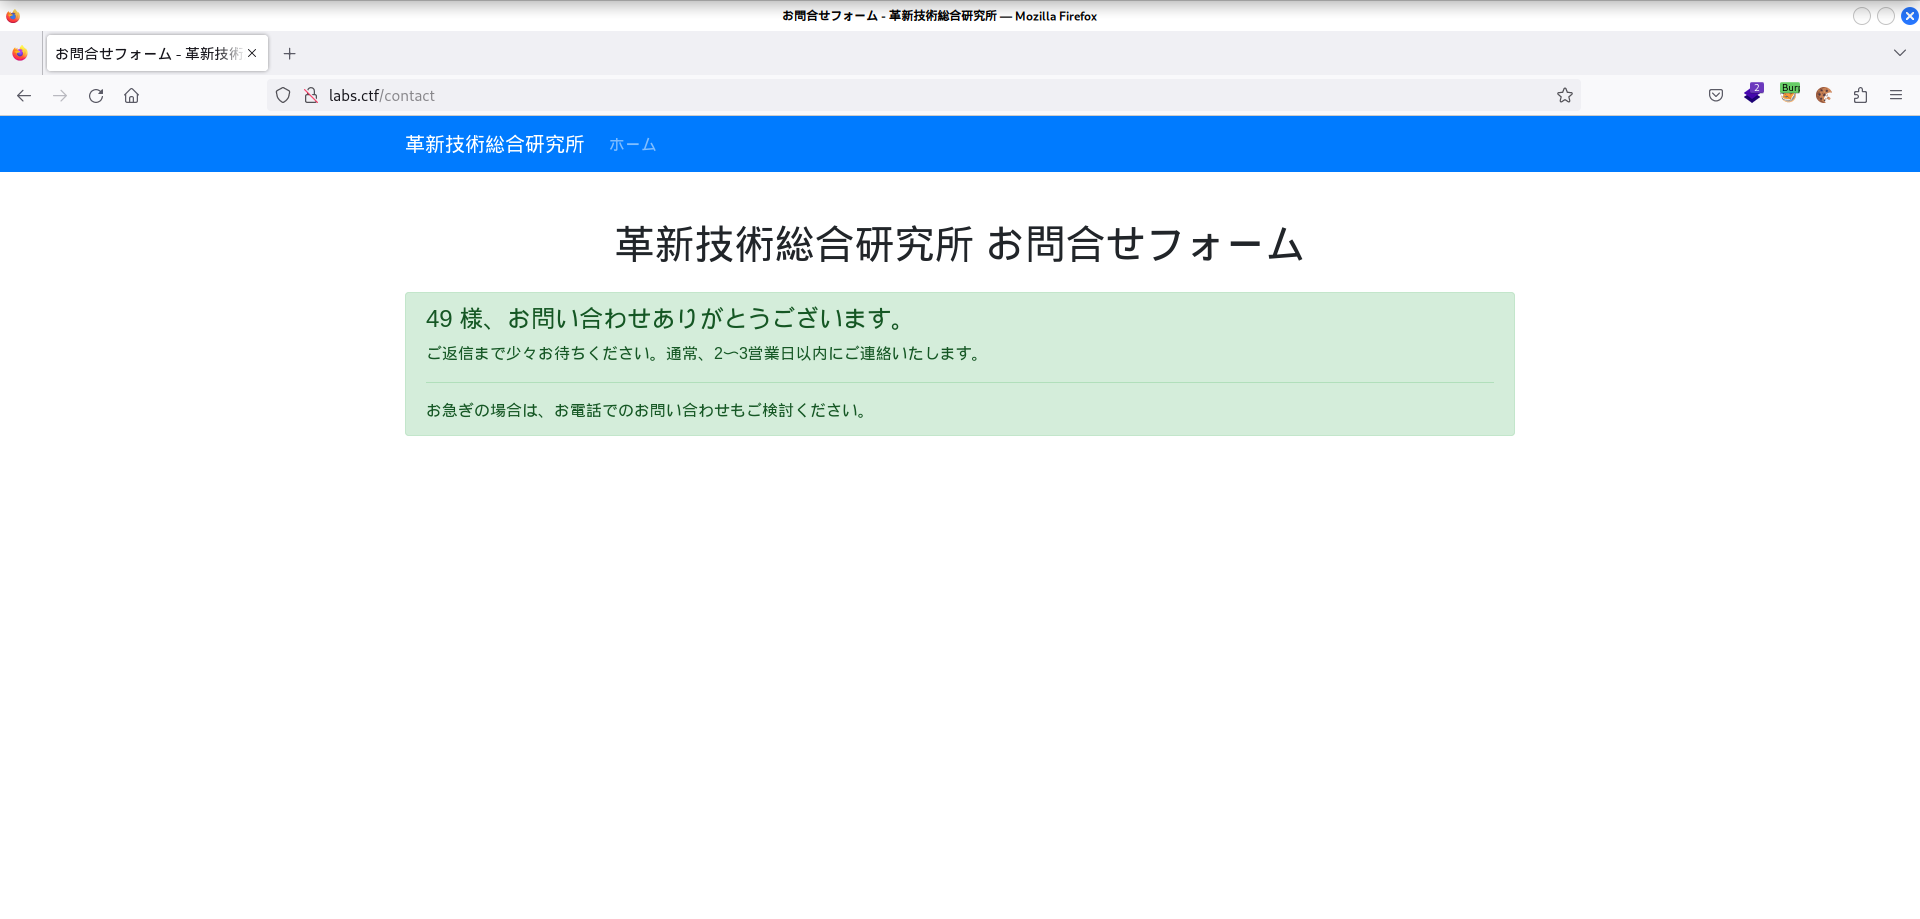
Task: Open the list all tabs dropdown chevron
Action: [x=1899, y=53]
